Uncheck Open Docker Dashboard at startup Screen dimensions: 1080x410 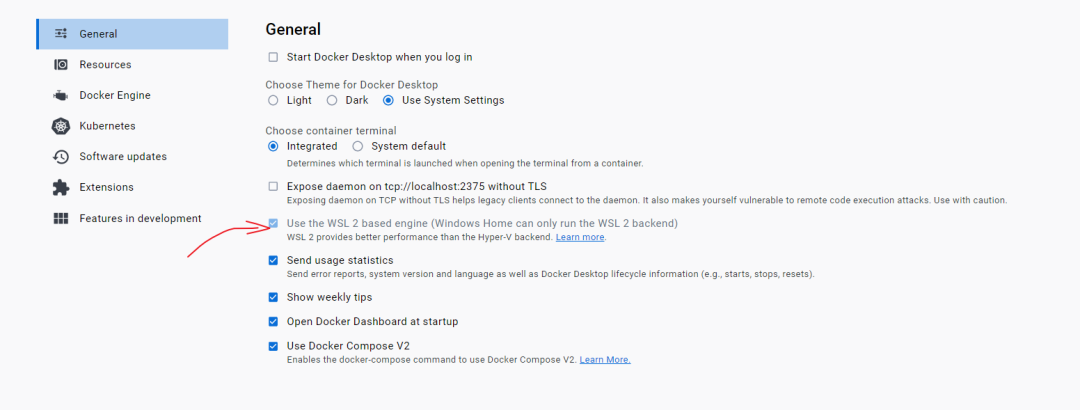pos(273,322)
